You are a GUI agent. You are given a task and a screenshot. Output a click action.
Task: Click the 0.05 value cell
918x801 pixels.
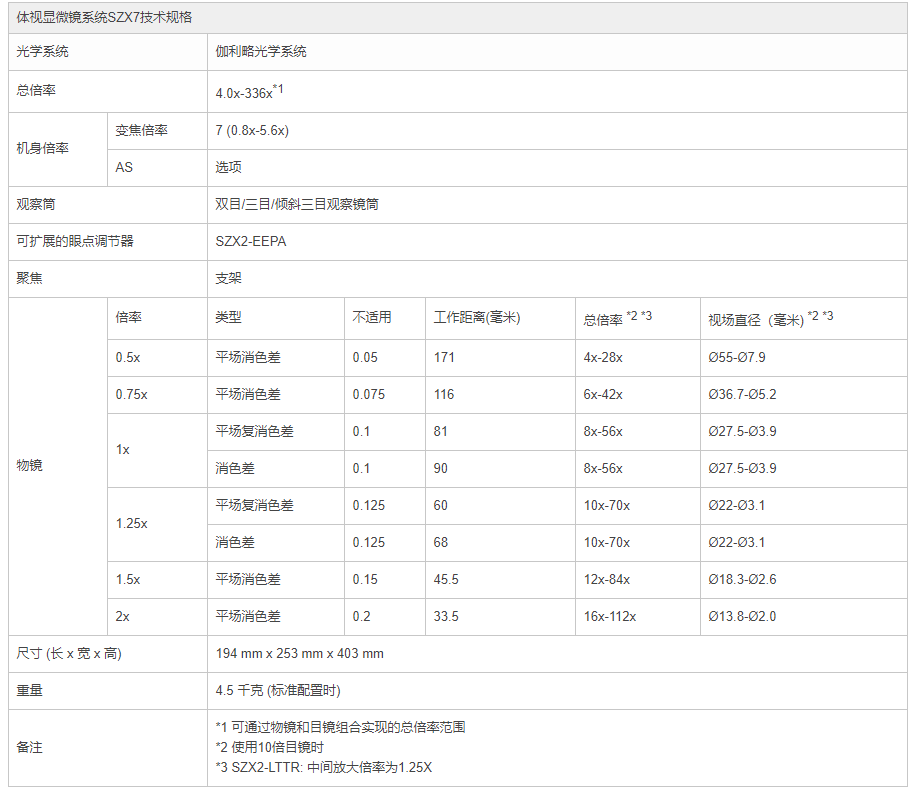point(365,358)
